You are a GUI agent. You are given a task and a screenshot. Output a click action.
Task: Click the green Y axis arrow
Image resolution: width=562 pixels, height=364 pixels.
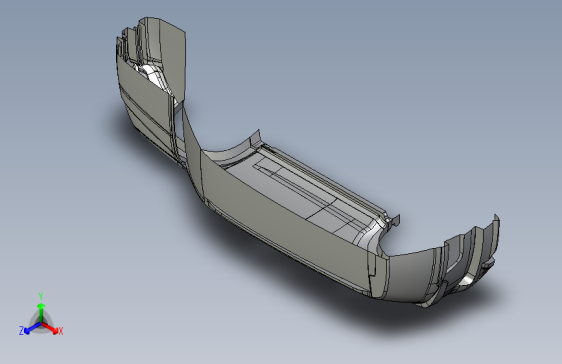pyautogui.click(x=41, y=312)
